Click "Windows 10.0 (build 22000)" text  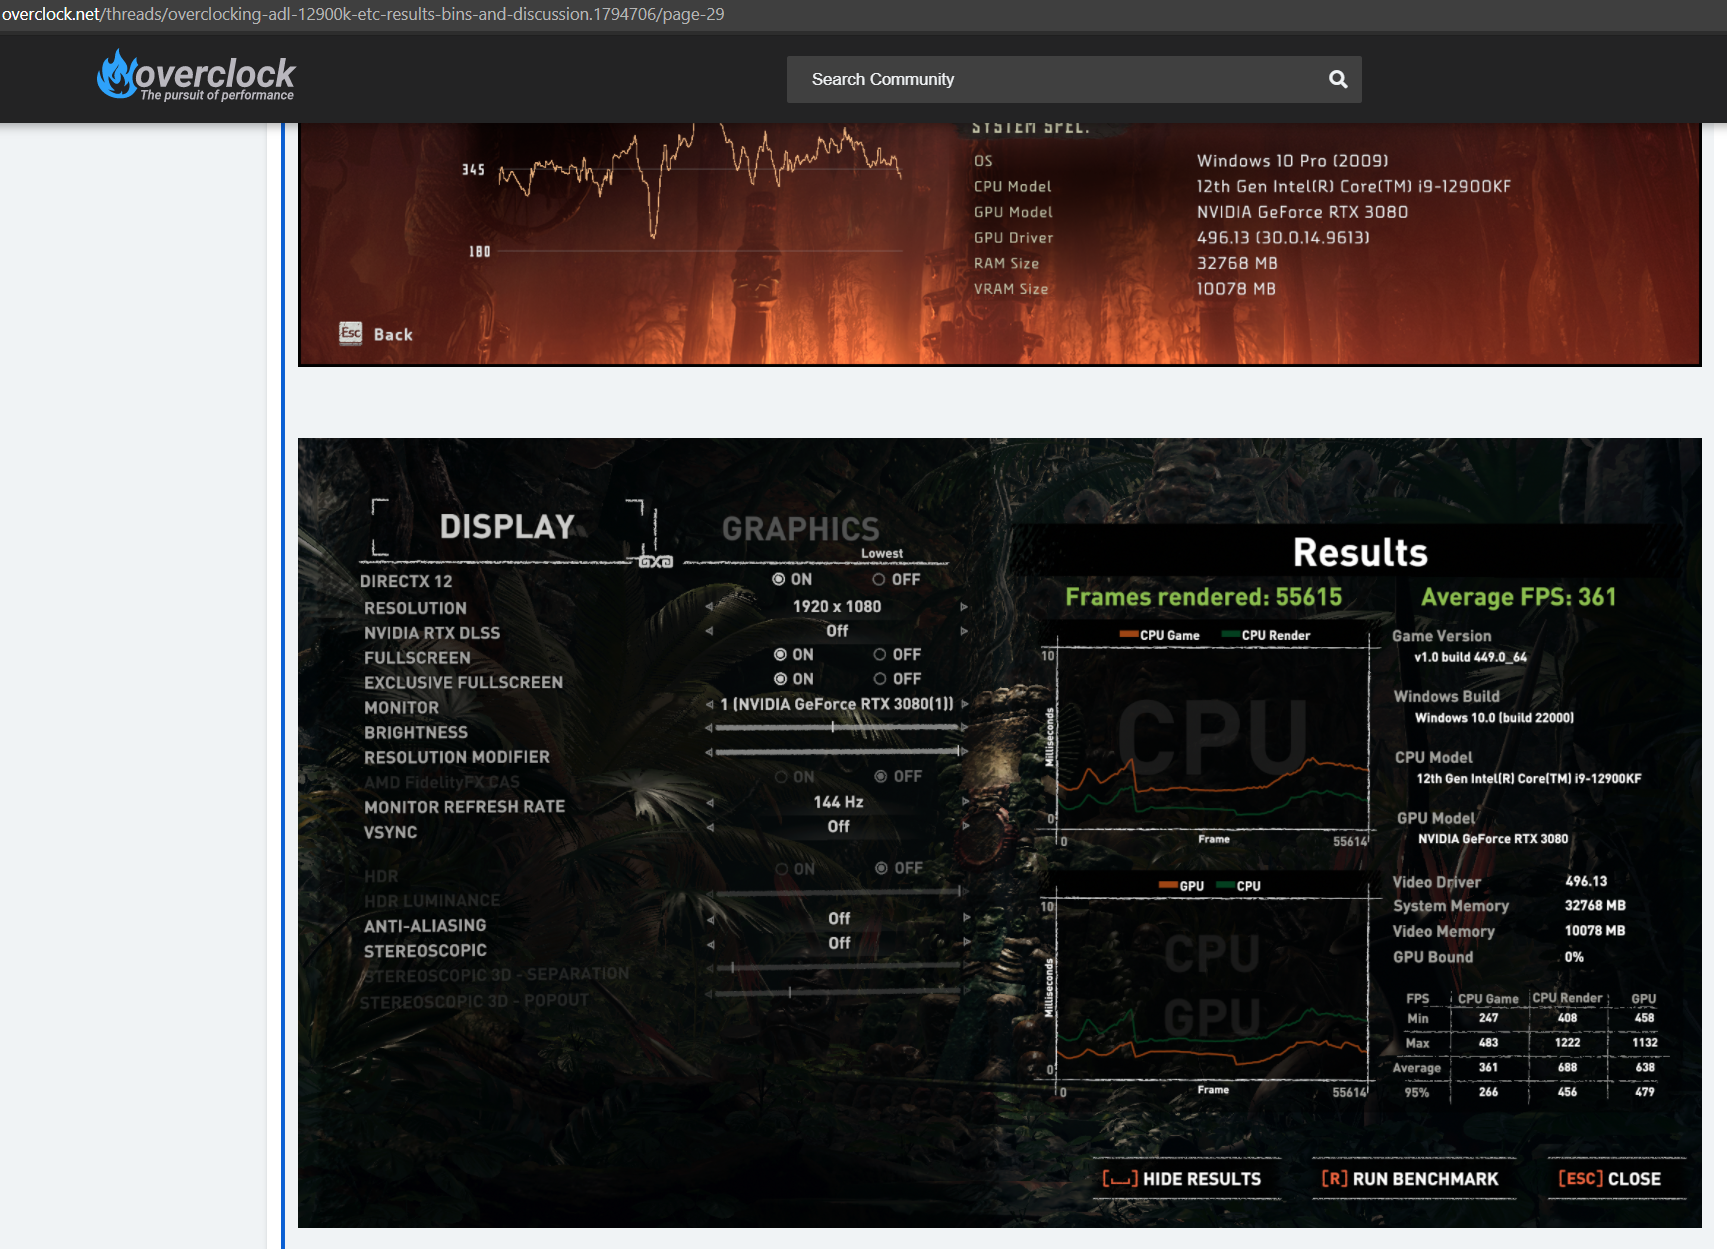pos(1494,718)
